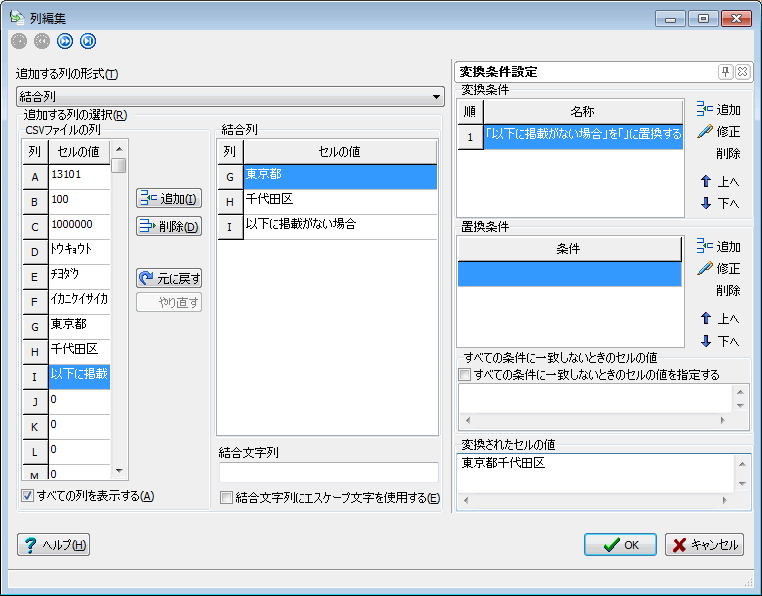
Task: Toggle すべての列を表示する checkbox
Action: pyautogui.click(x=27, y=496)
